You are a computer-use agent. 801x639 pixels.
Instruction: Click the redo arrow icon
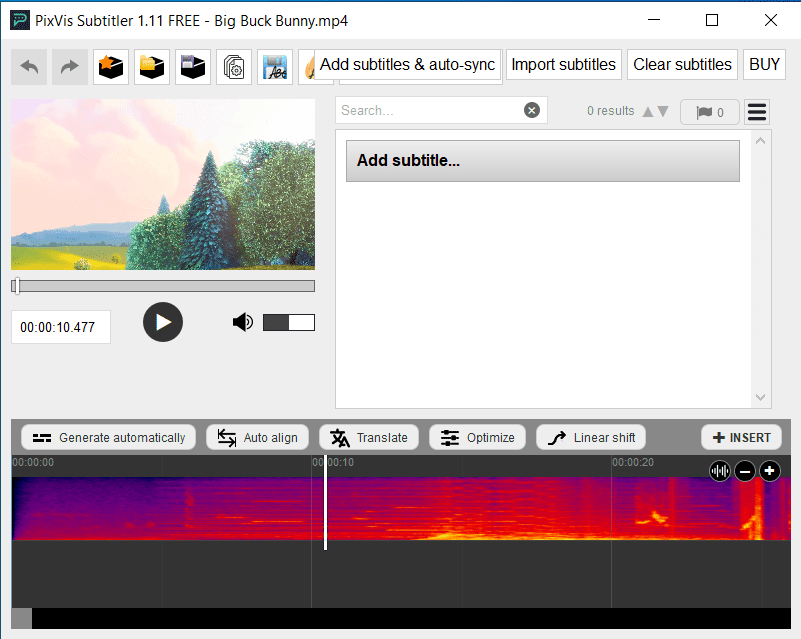[69, 67]
